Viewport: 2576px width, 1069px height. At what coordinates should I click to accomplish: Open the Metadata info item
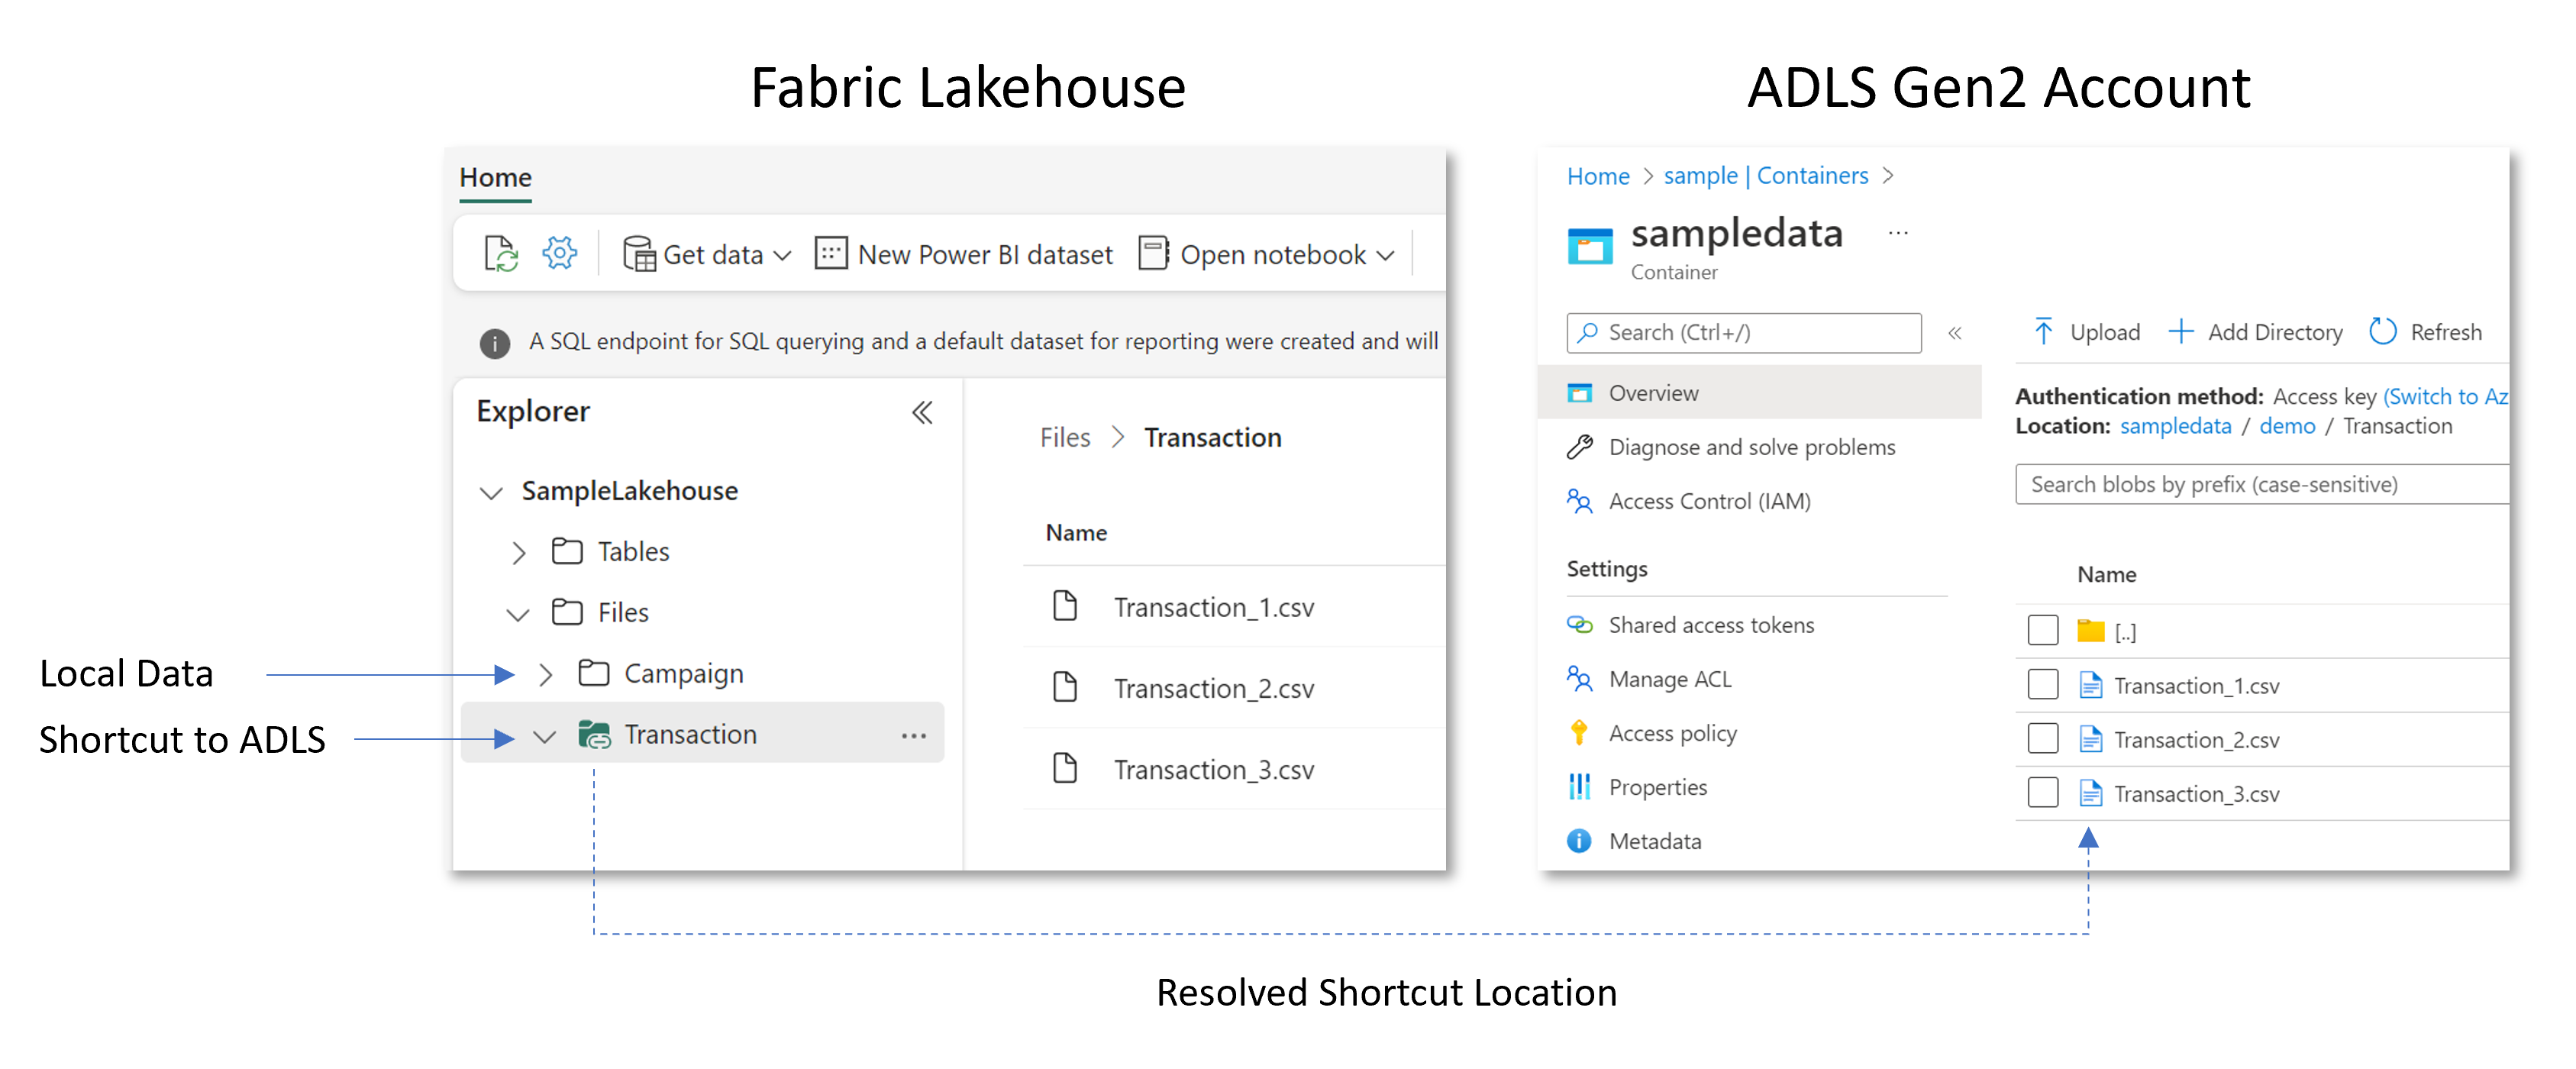(1654, 841)
